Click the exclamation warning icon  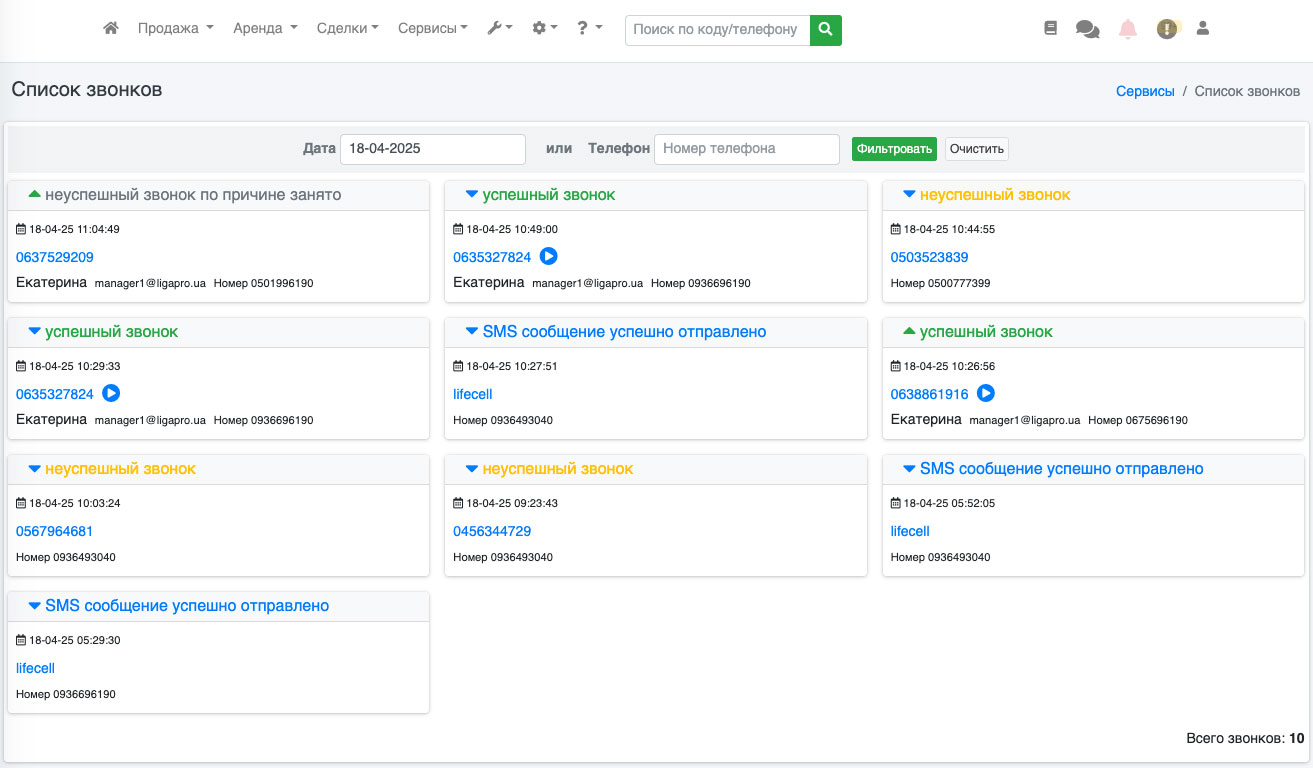pyautogui.click(x=1166, y=29)
